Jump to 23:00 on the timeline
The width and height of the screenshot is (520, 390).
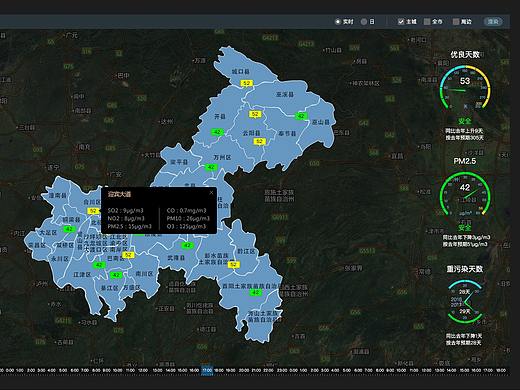[282, 370]
